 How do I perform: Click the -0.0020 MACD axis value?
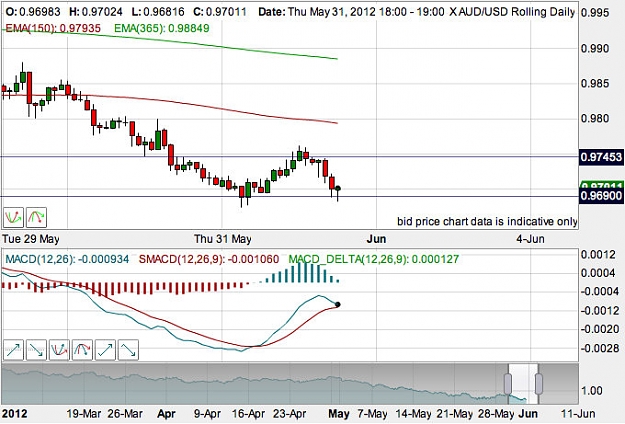(x=598, y=330)
